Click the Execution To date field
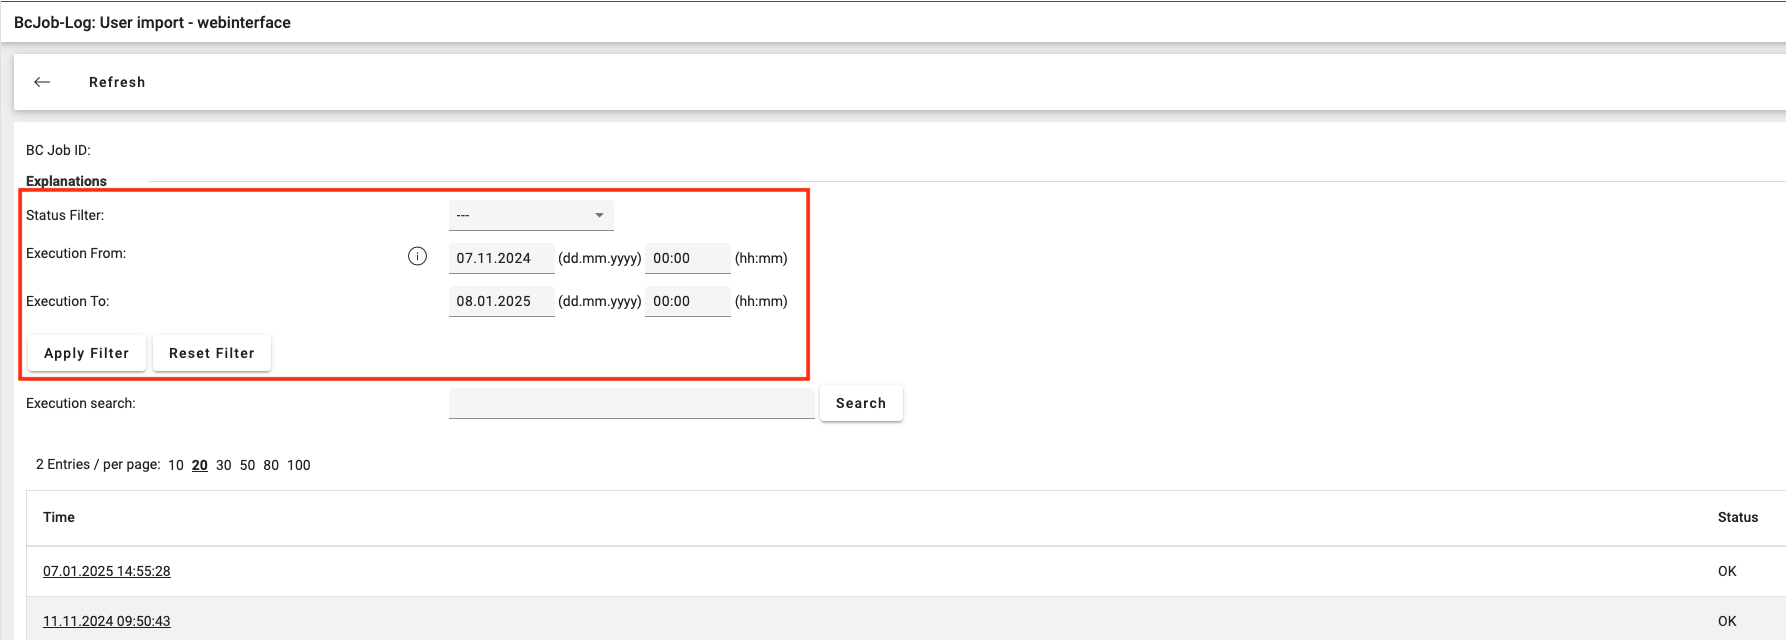This screenshot has width=1786, height=640. 501,301
